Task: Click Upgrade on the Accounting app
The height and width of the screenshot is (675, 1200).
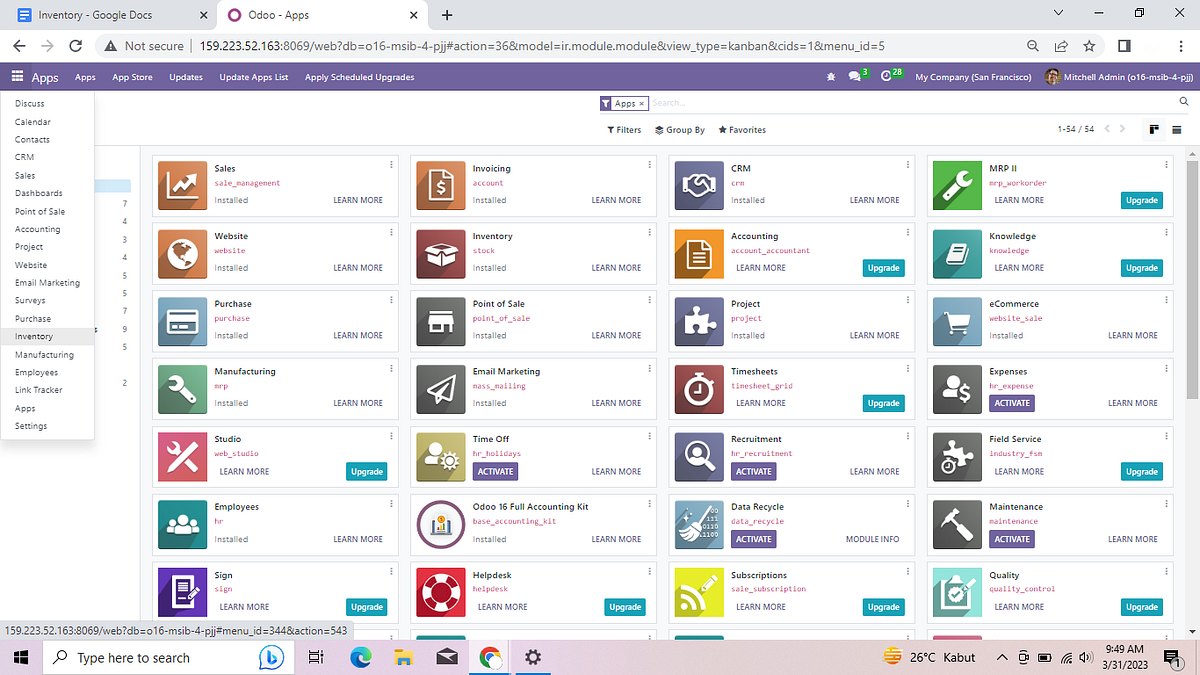Action: coord(883,268)
